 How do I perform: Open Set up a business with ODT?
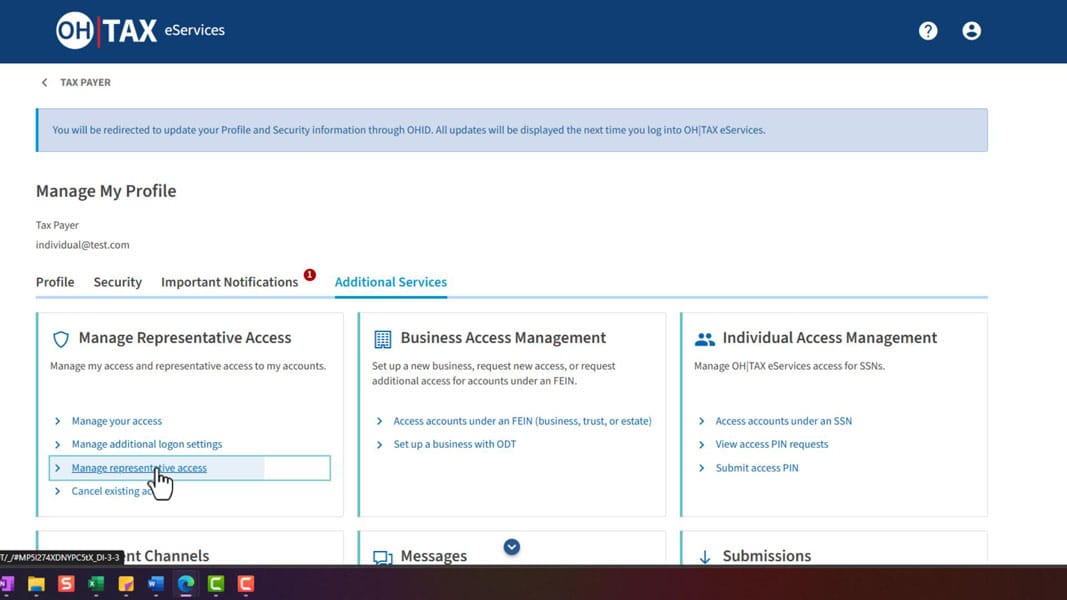tap(455, 444)
